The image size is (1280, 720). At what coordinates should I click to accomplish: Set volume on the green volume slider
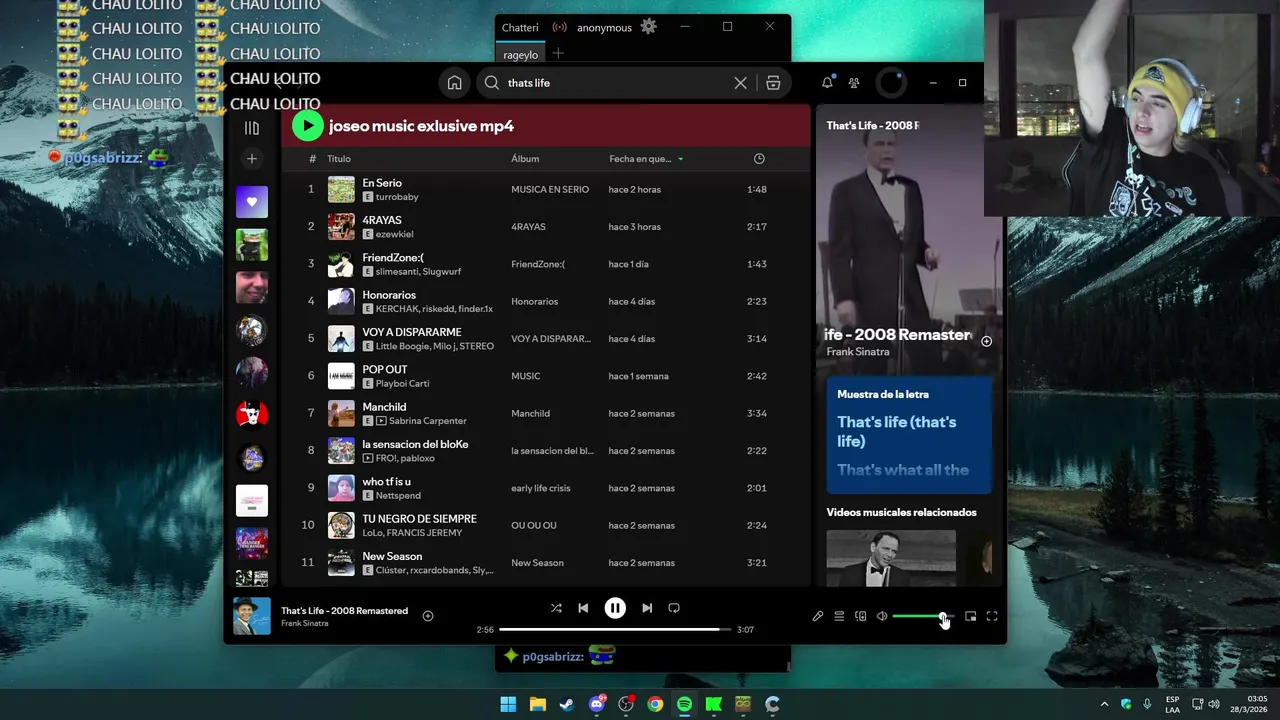tap(922, 616)
